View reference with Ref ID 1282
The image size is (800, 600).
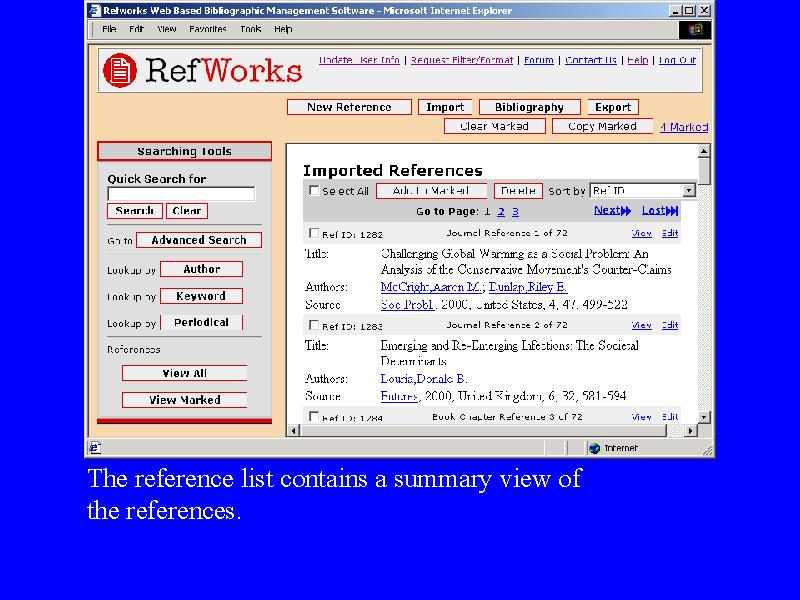[642, 233]
